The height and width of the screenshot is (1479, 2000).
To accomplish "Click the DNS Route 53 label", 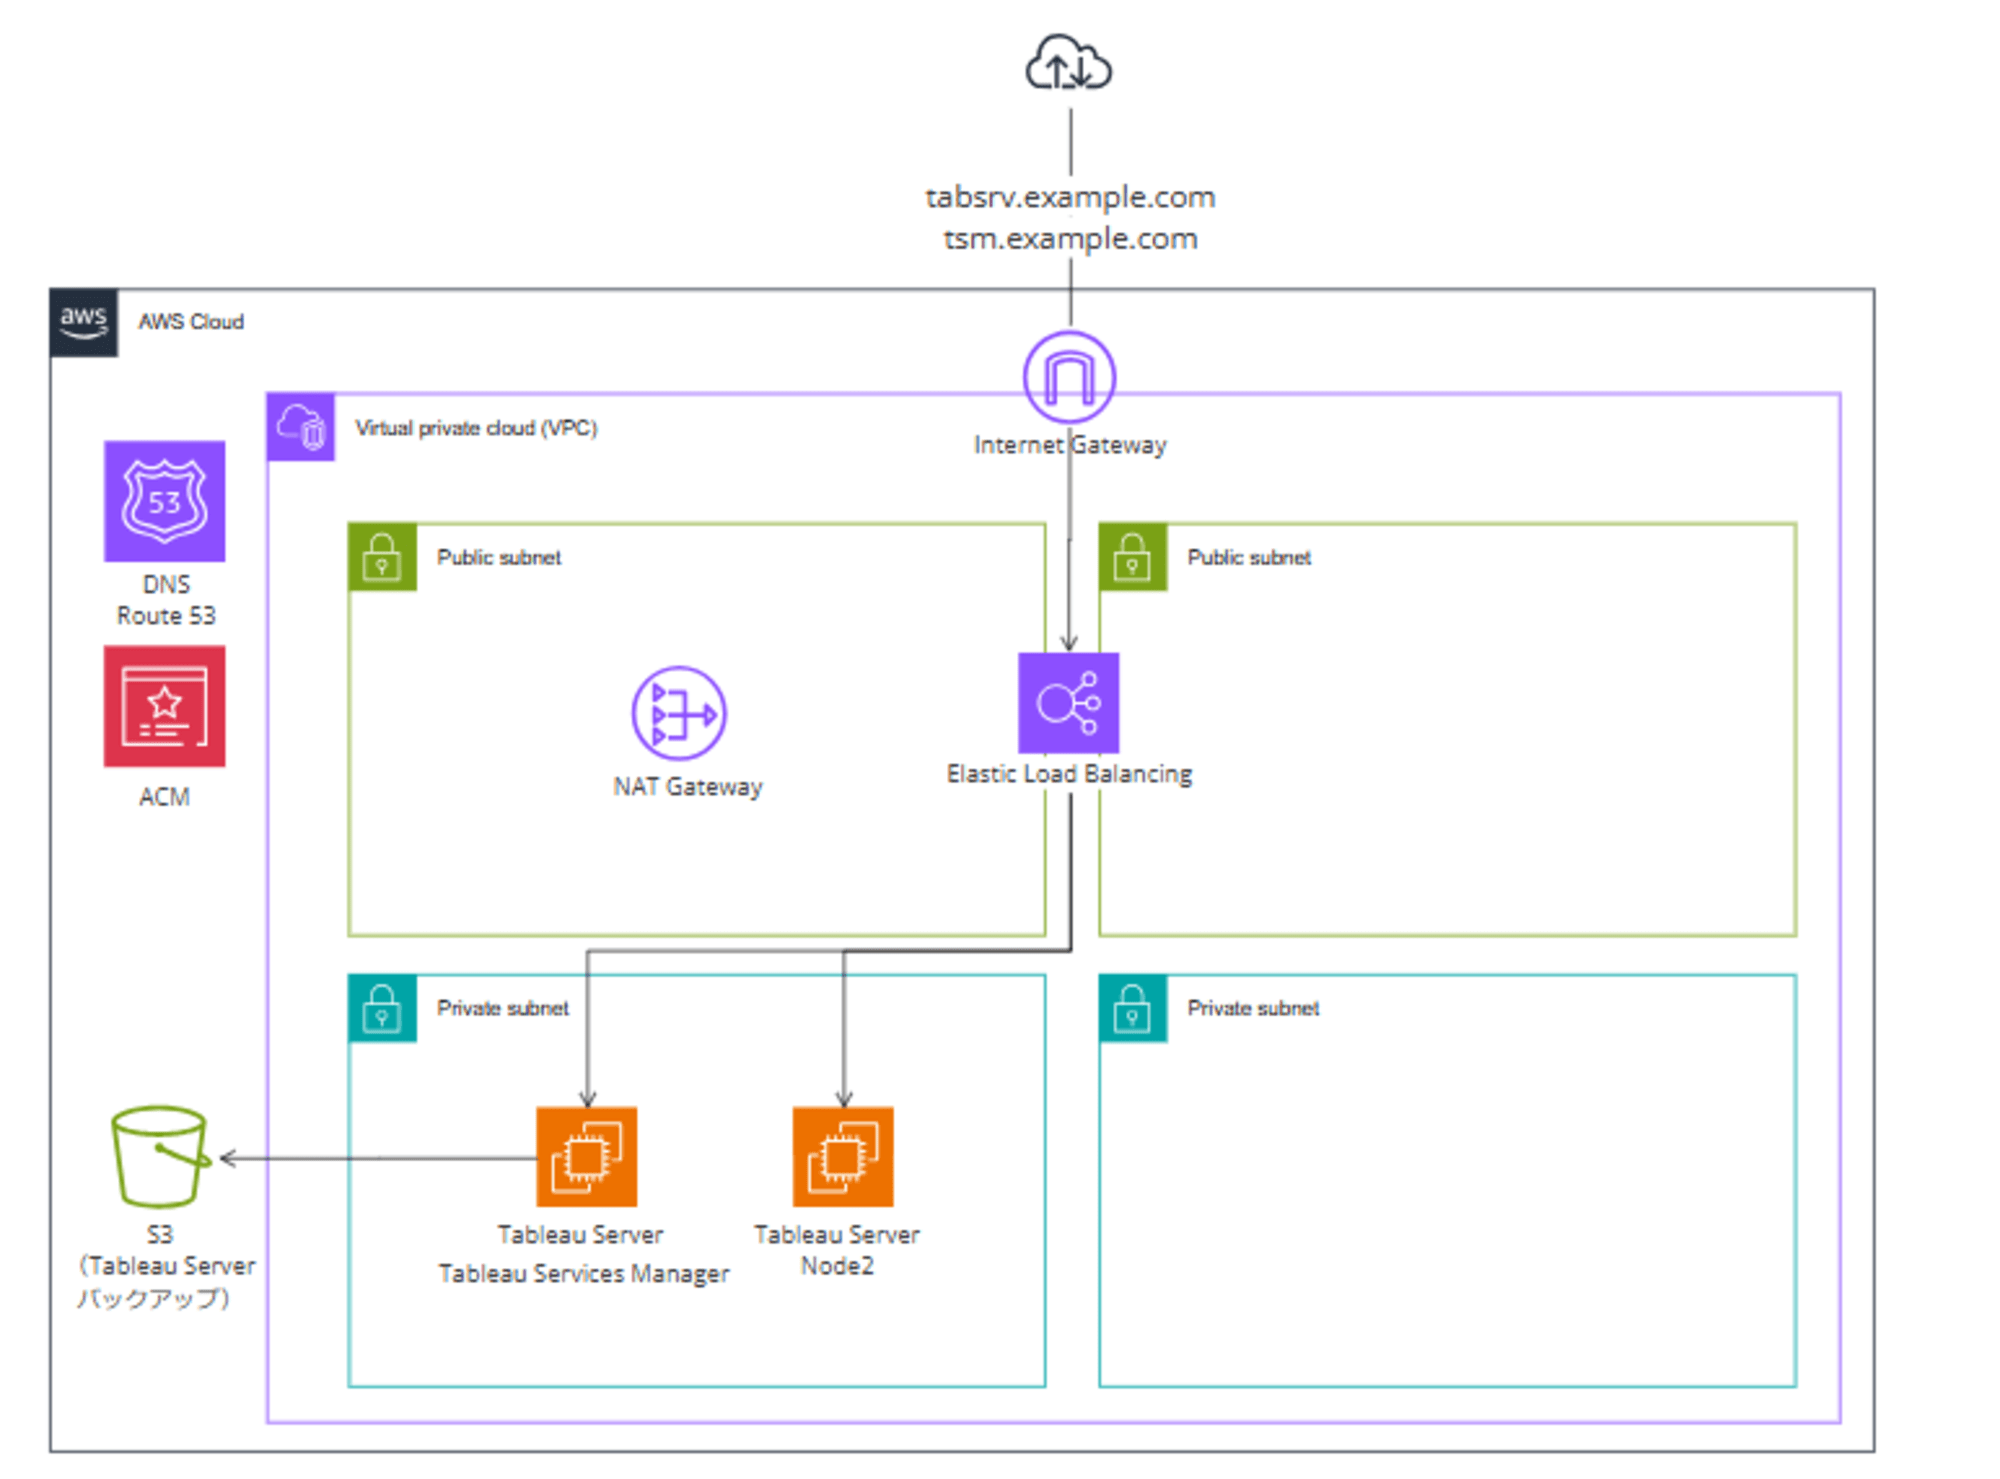I will [166, 600].
